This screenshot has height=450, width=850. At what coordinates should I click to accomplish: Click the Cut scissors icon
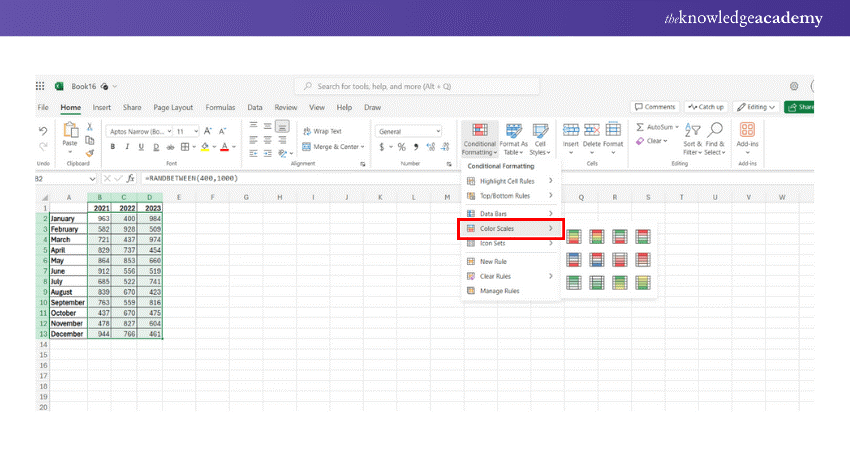point(90,127)
